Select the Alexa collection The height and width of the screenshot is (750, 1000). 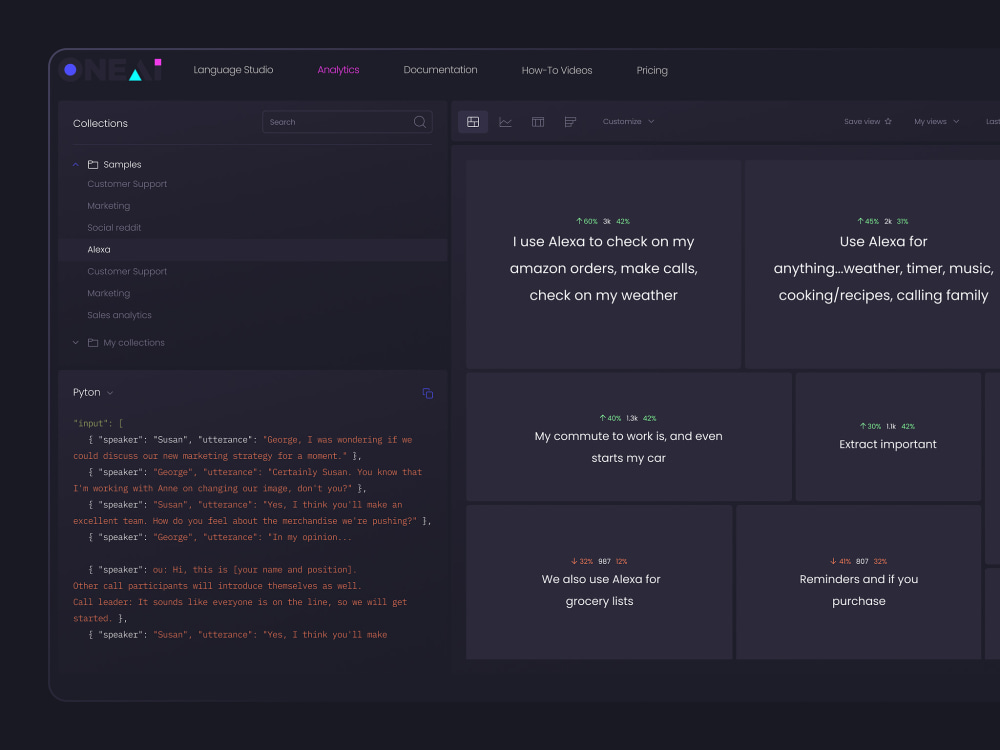coord(253,249)
